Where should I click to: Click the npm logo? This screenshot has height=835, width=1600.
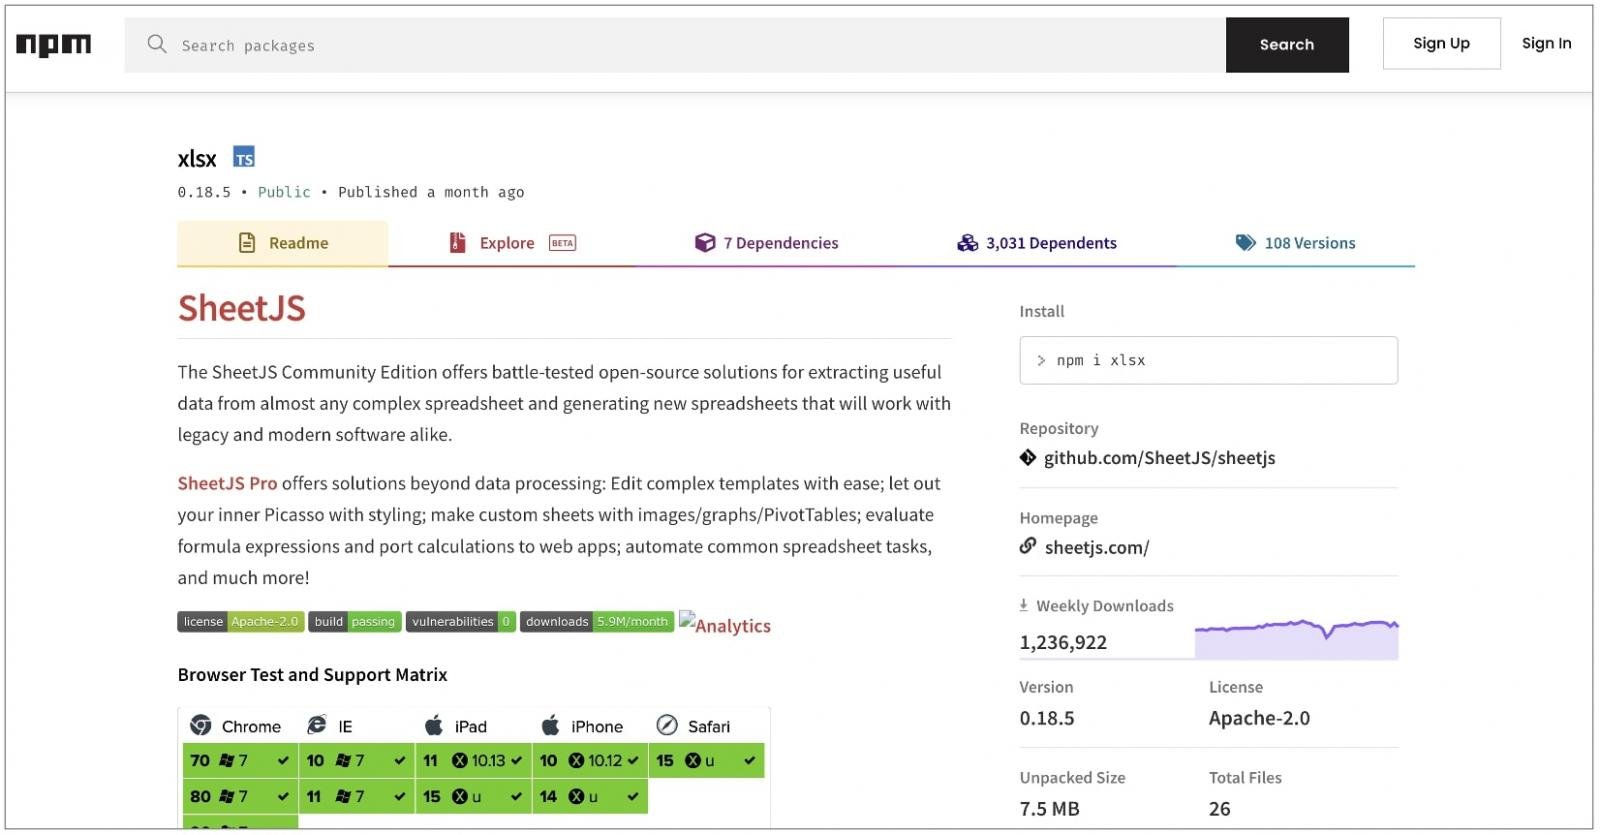(x=53, y=45)
